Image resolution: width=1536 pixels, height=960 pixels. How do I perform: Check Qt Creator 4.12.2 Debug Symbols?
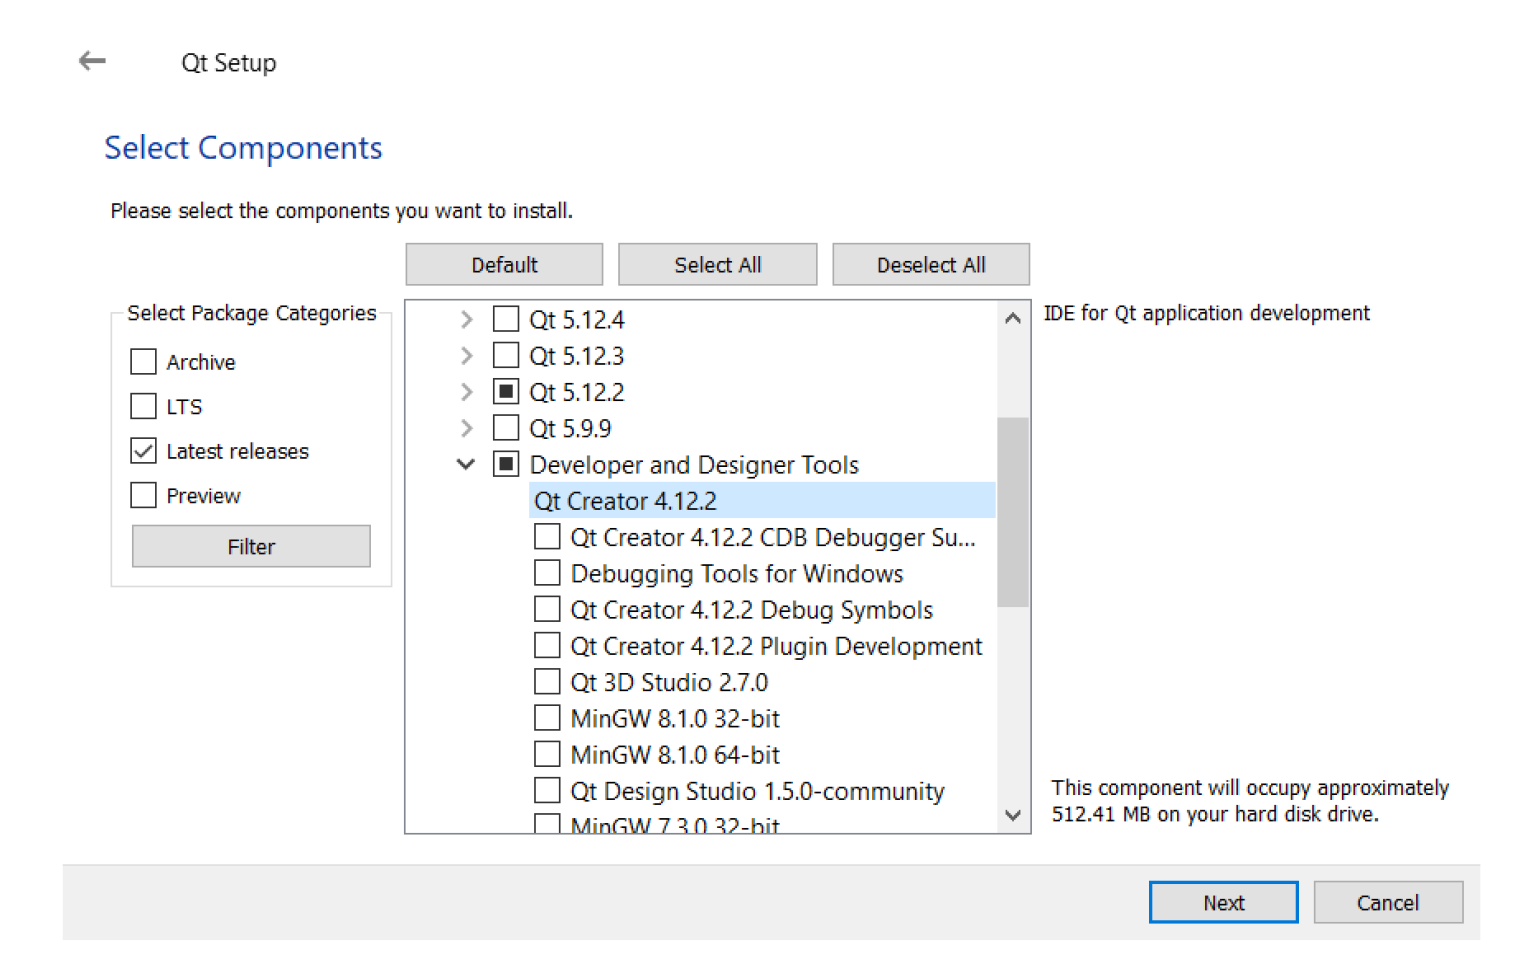point(547,609)
